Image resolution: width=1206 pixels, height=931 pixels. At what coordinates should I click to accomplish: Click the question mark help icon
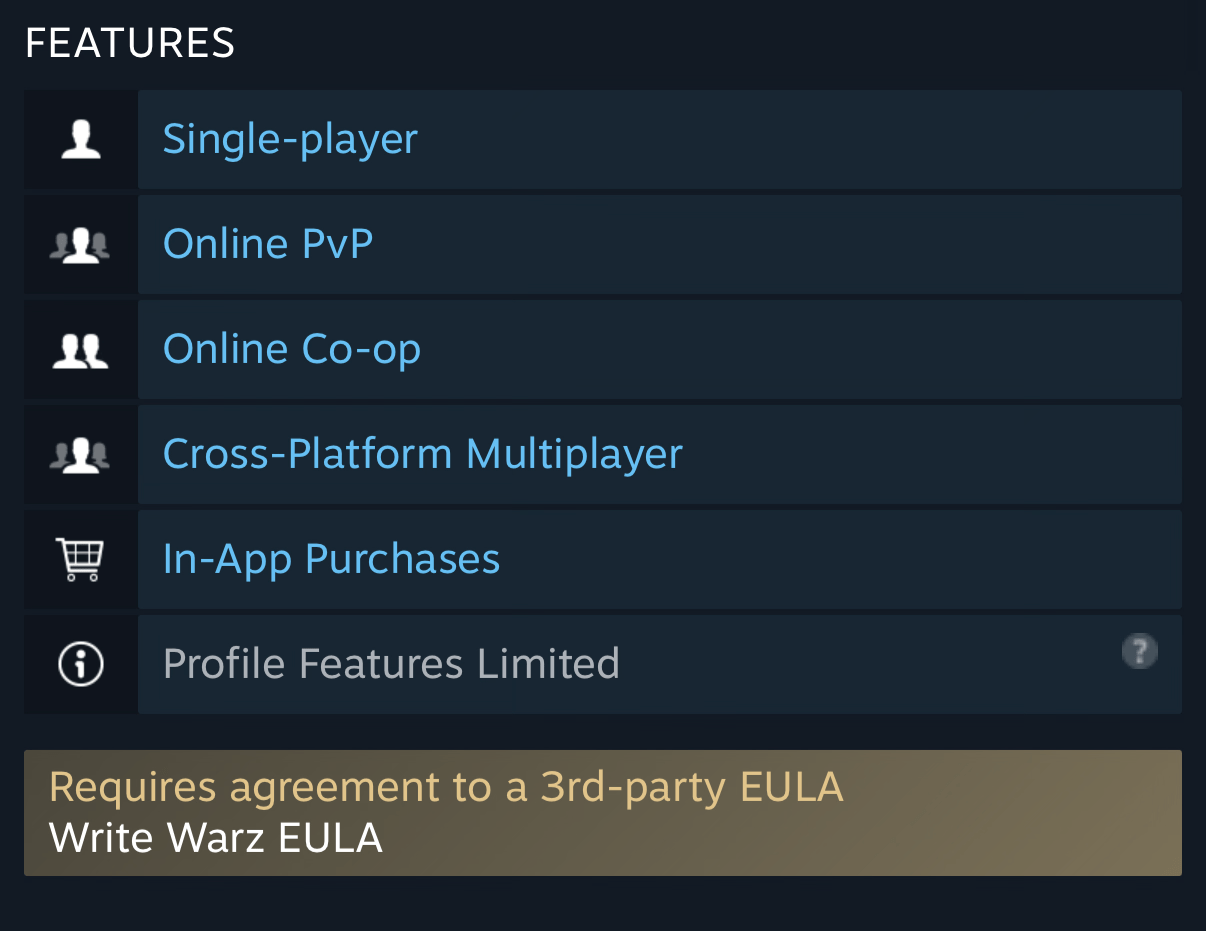(x=1139, y=652)
